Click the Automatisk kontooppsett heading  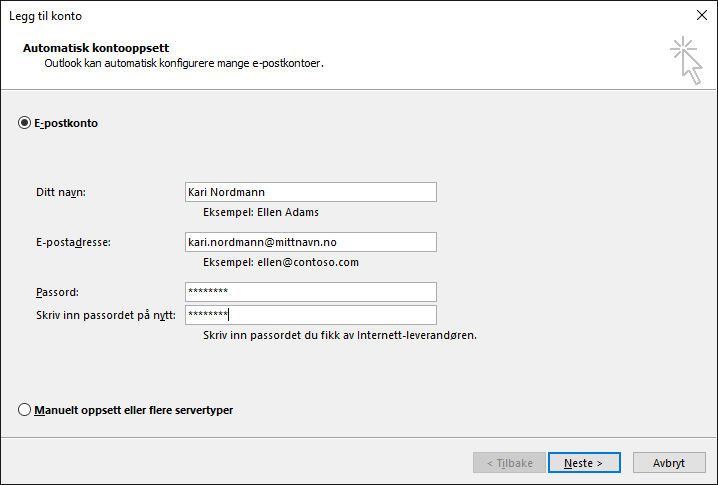click(x=96, y=48)
